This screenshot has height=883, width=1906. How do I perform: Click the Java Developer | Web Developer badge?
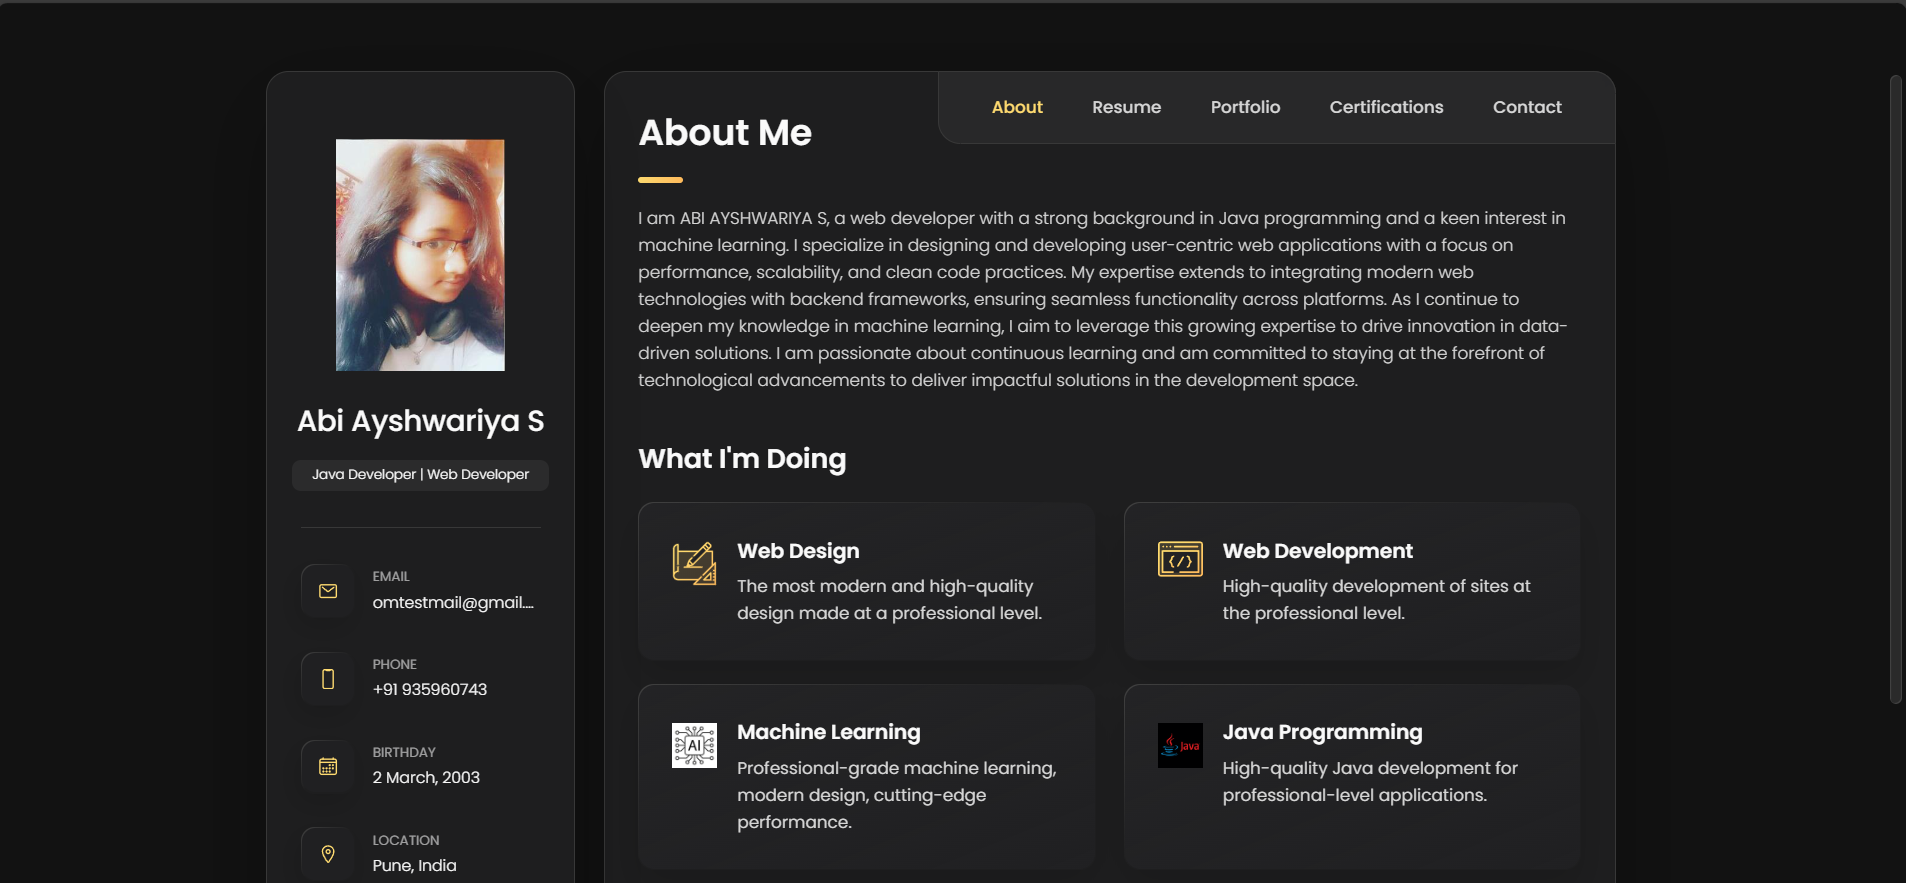[x=420, y=474]
